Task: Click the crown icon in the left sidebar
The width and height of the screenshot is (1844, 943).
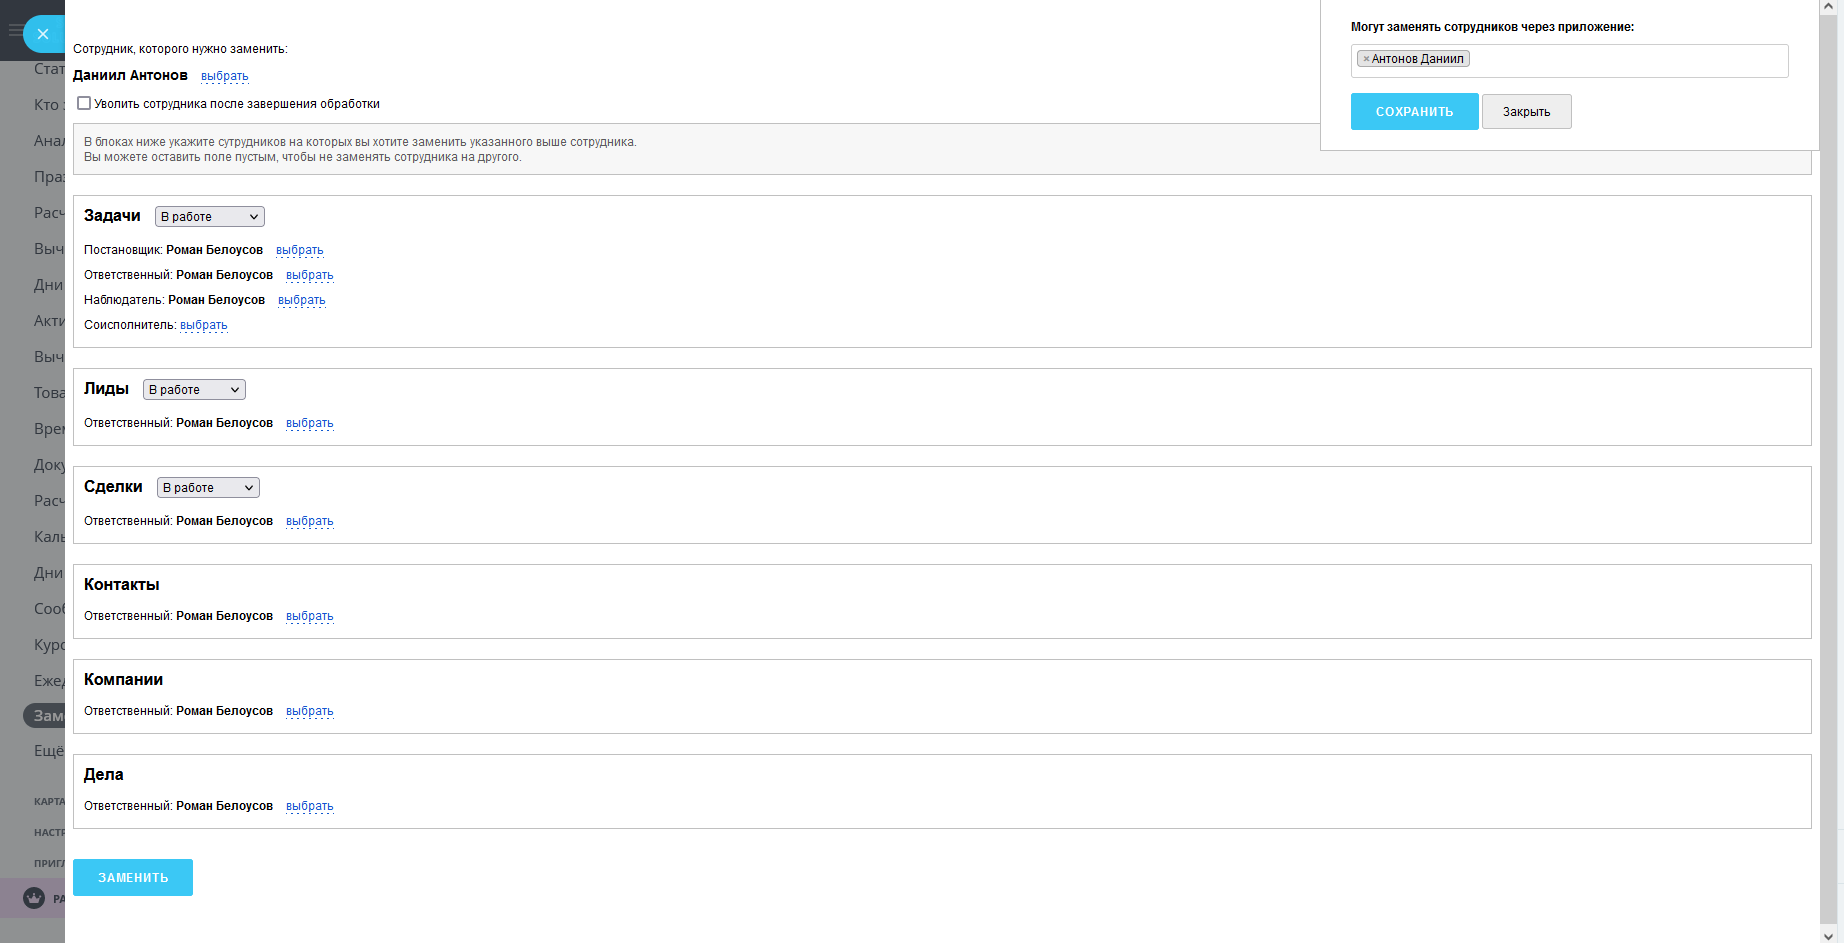Action: coord(34,898)
